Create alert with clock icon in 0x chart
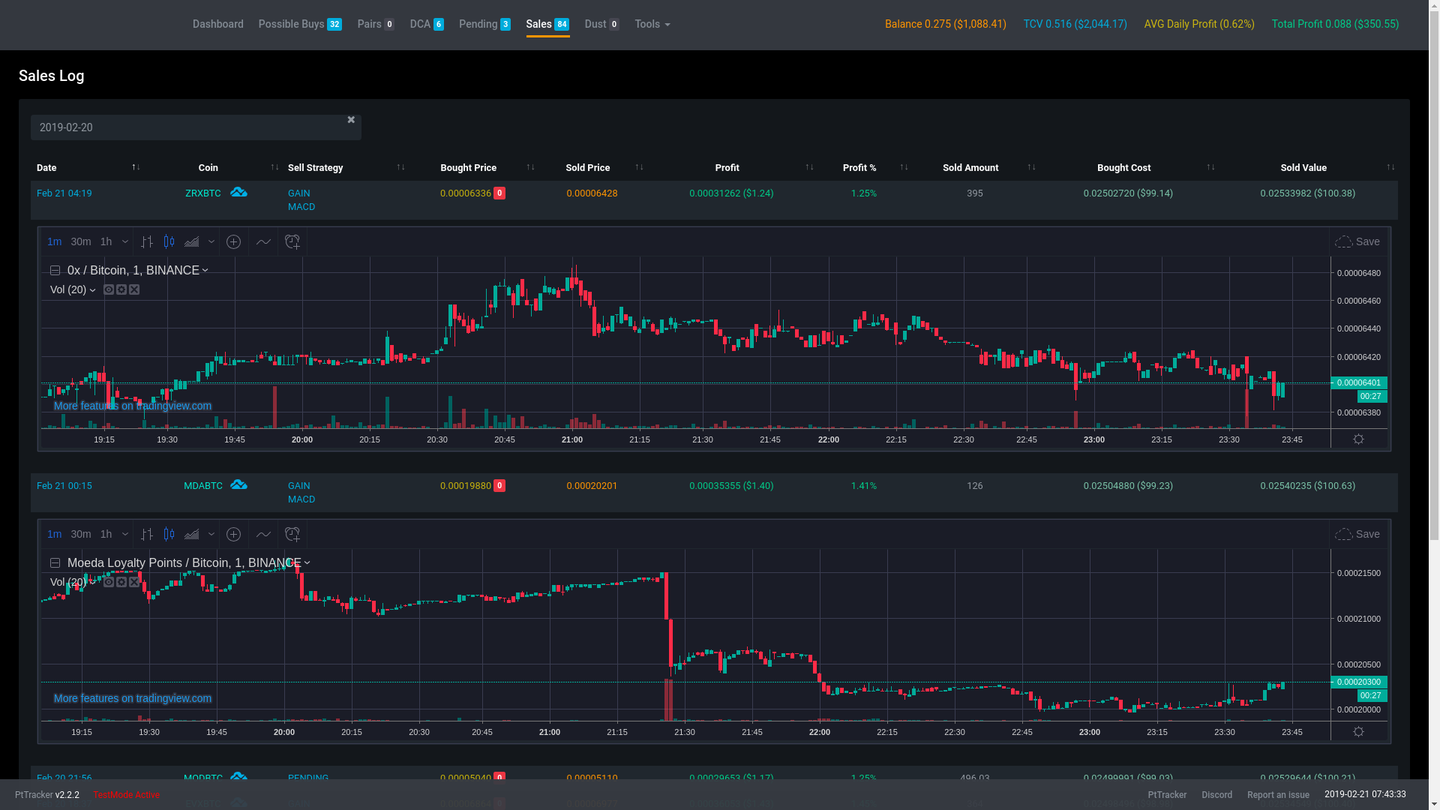This screenshot has height=810, width=1440. tap(292, 242)
